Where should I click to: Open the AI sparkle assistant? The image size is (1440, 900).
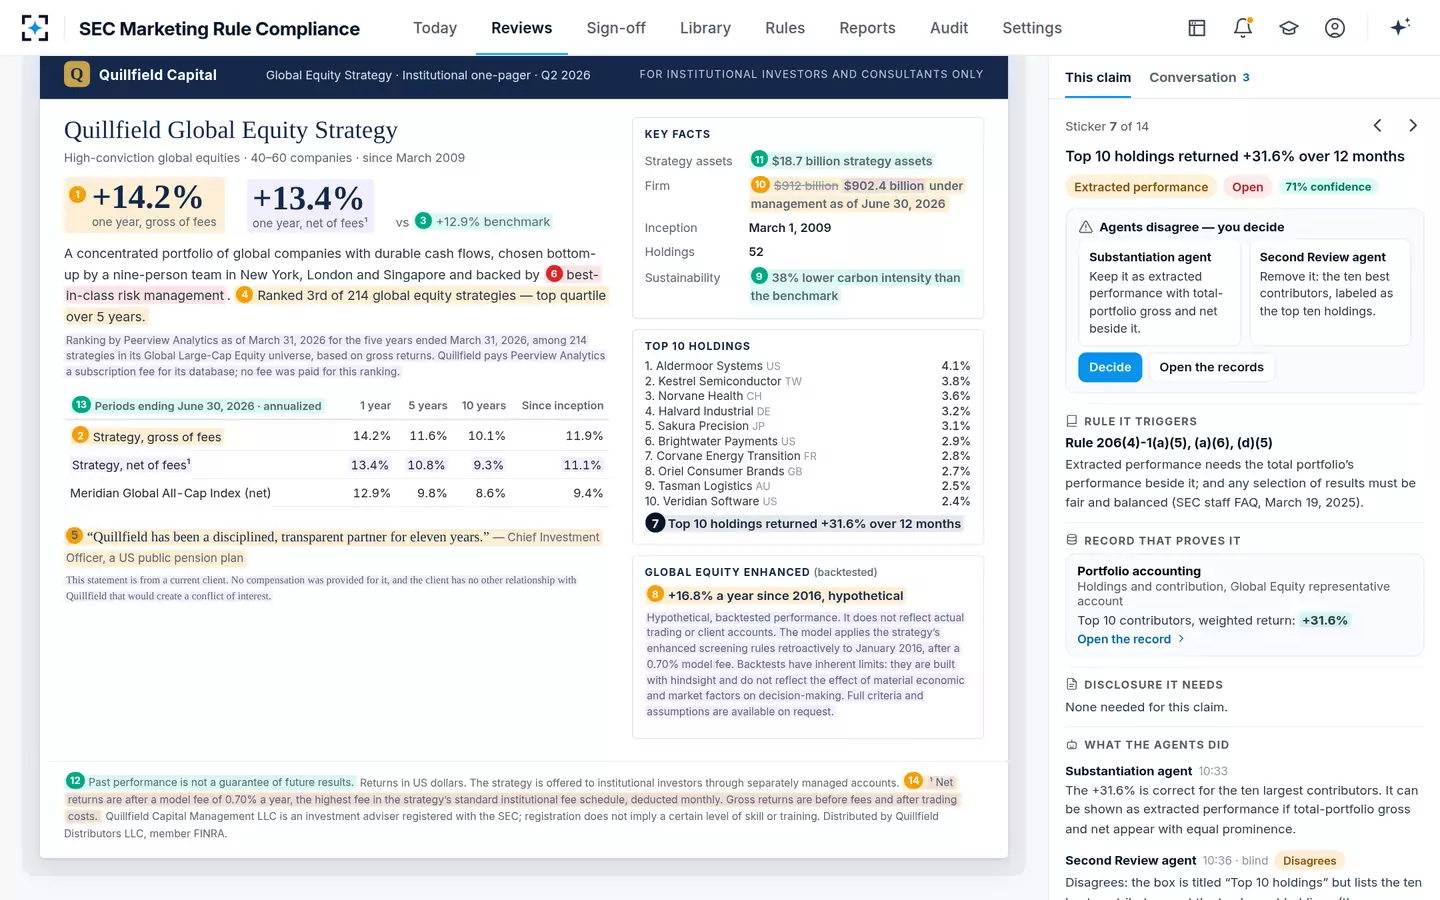point(1400,27)
